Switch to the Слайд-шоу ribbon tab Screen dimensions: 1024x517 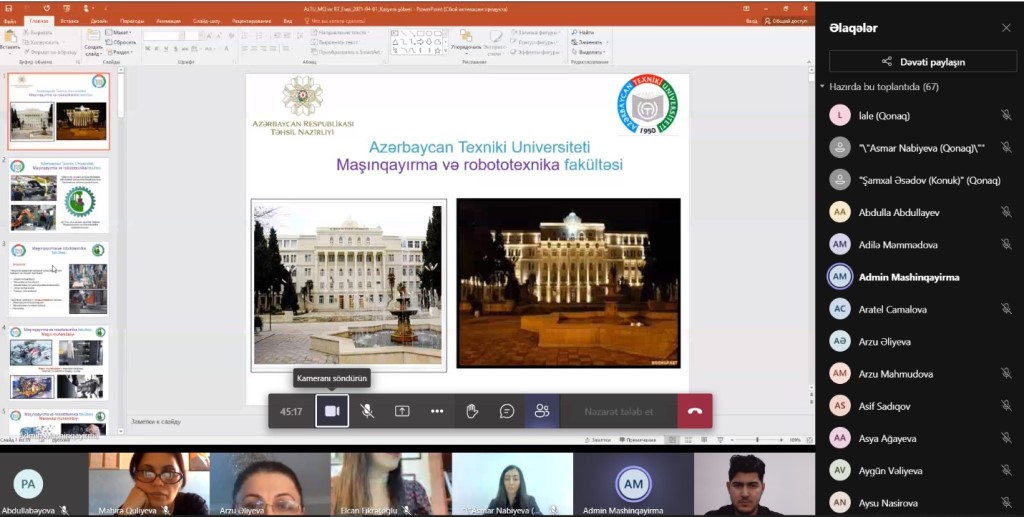pos(206,21)
